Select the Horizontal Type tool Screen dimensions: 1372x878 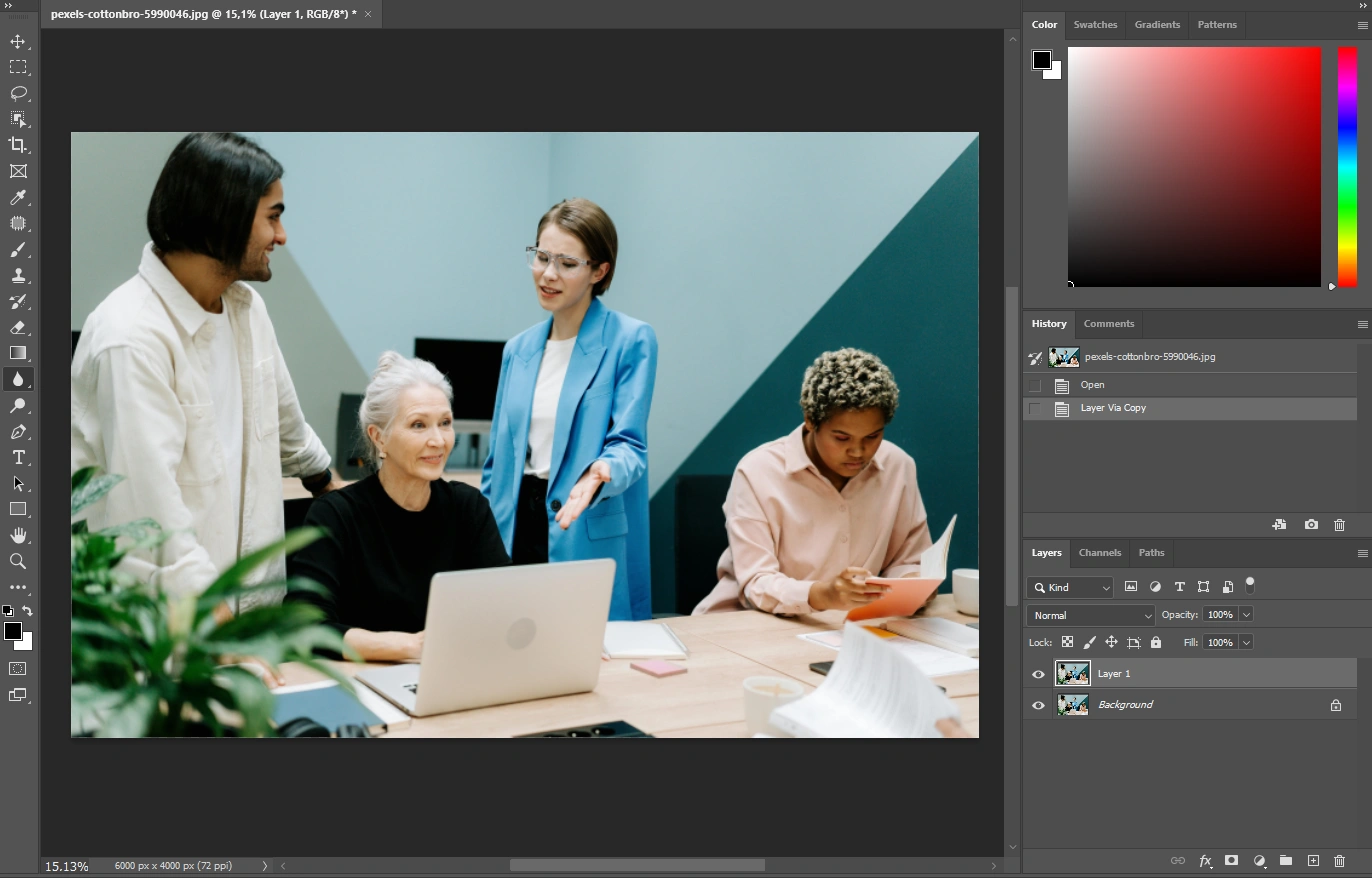tap(18, 457)
